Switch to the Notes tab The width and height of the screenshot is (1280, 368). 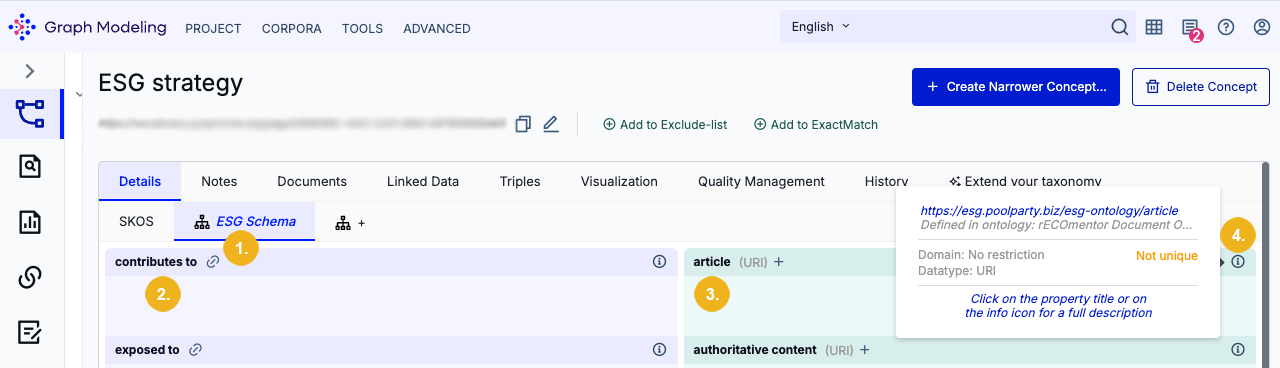tap(219, 181)
